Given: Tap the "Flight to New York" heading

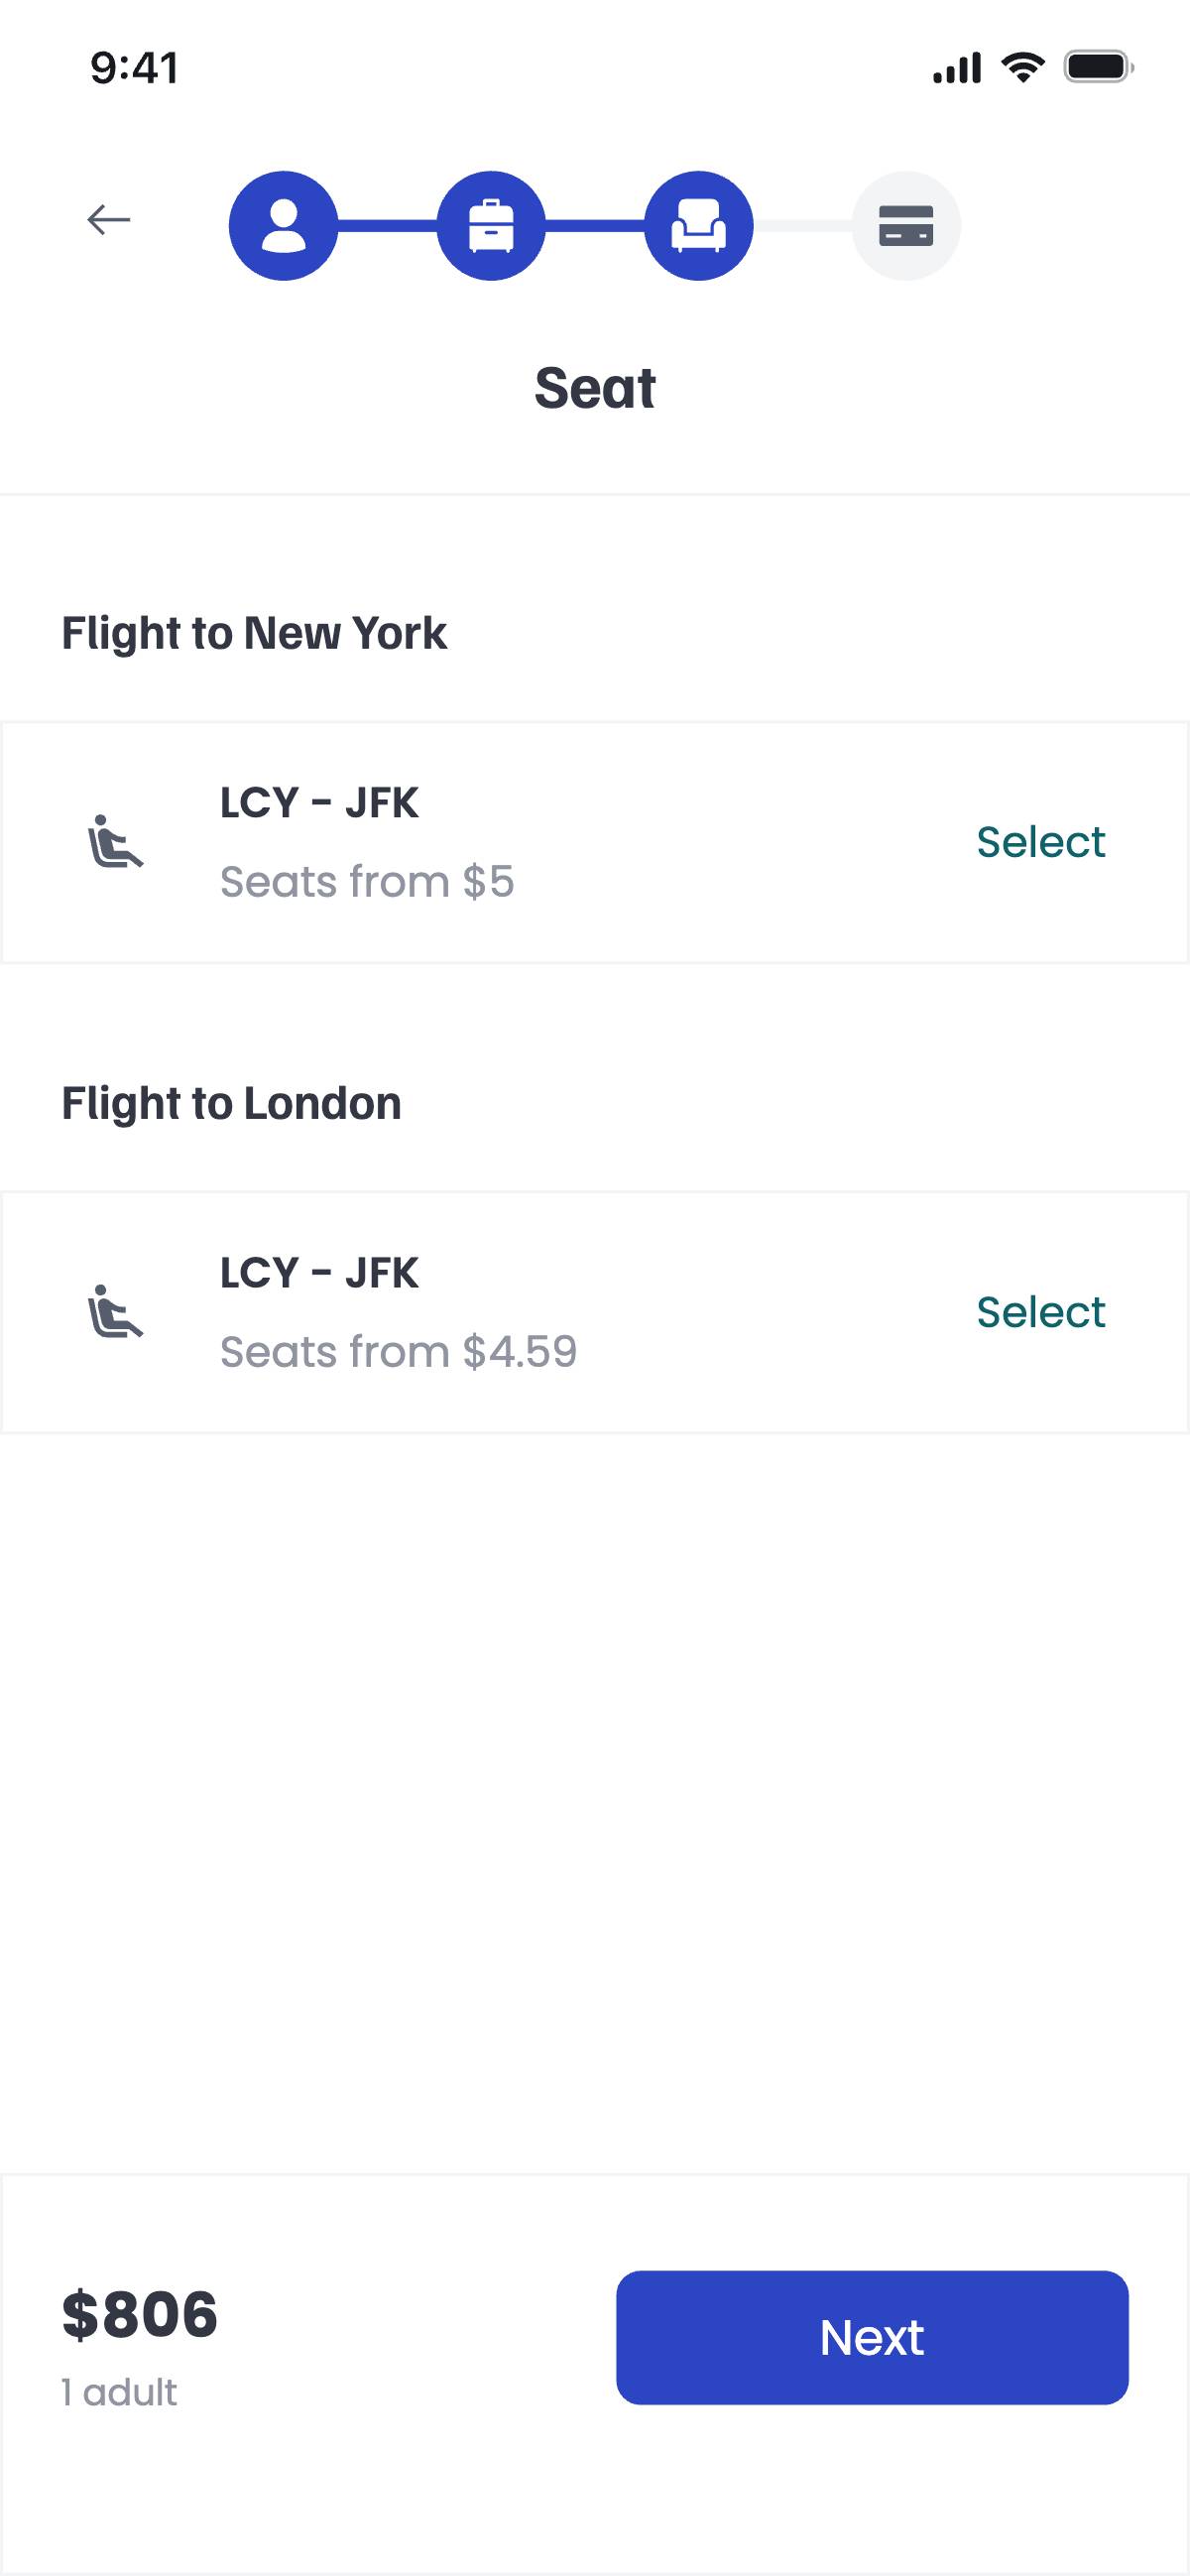Looking at the screenshot, I should [254, 633].
